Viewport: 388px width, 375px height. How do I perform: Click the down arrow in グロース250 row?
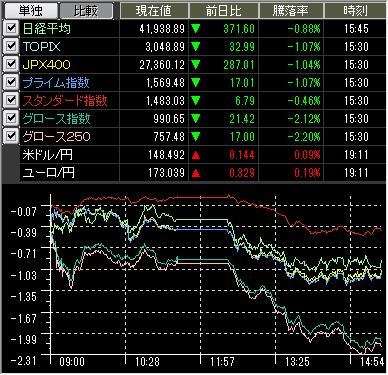pyautogui.click(x=196, y=137)
